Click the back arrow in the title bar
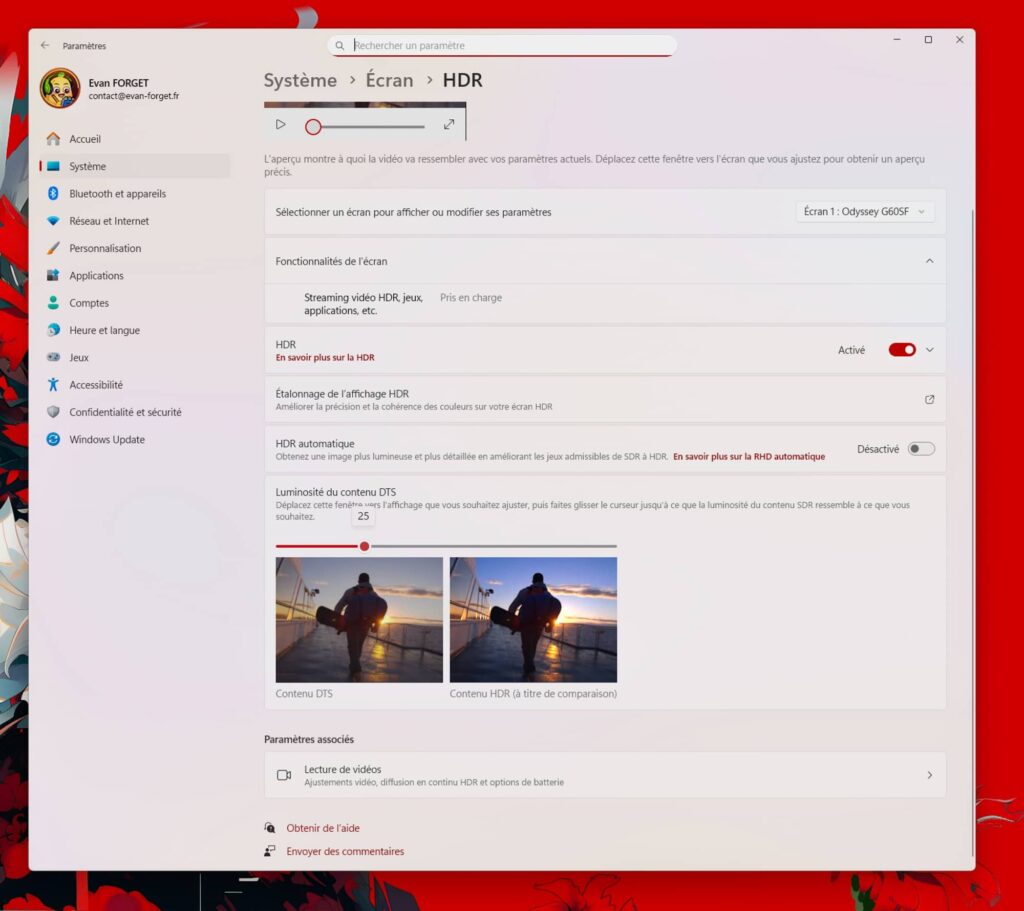Image resolution: width=1024 pixels, height=911 pixels. (45, 46)
